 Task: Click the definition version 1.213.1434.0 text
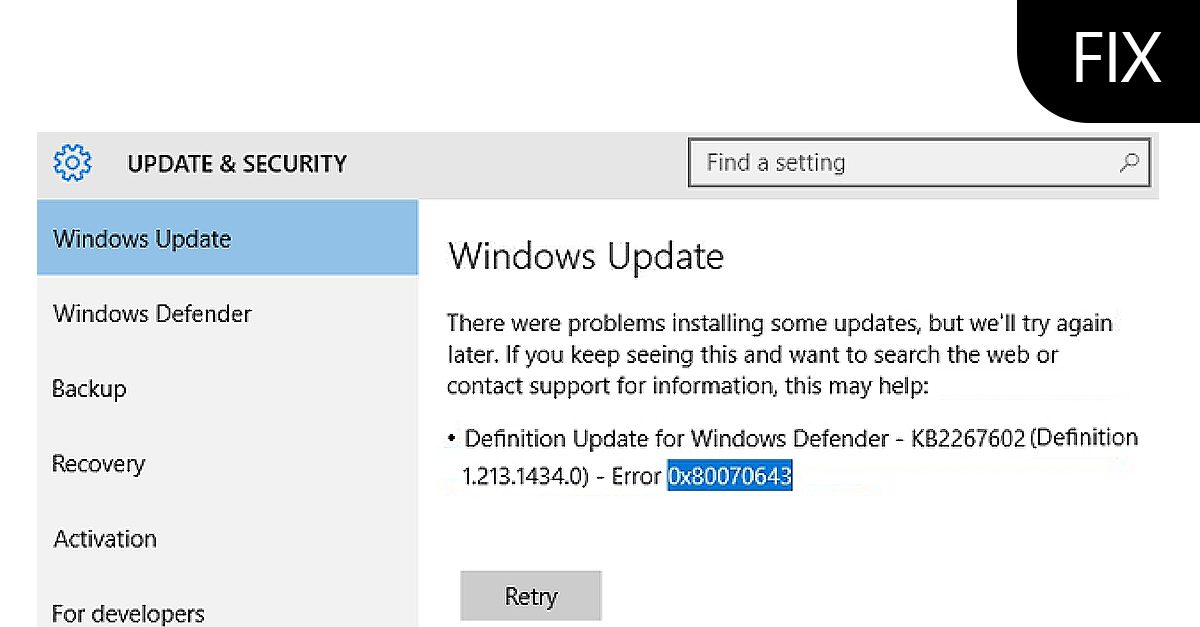523,477
